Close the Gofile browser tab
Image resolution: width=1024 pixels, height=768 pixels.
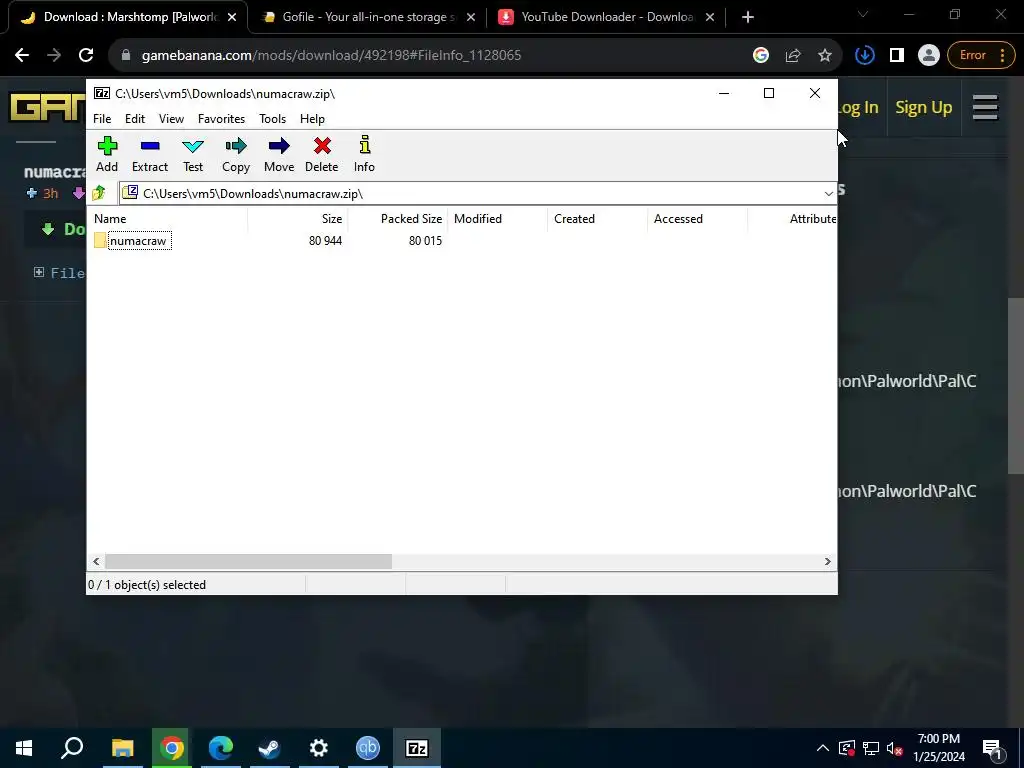pos(471,17)
